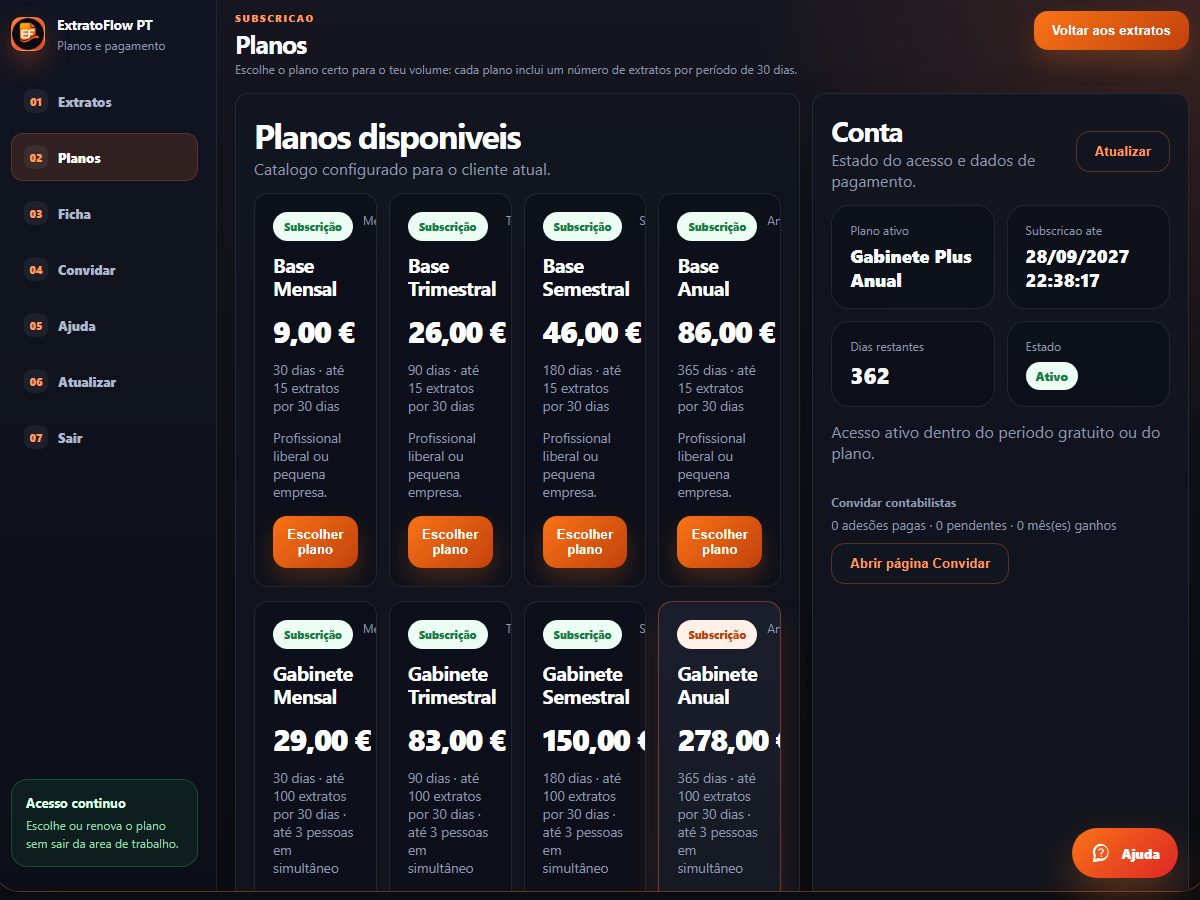Choose the Base Anual plan button
The width and height of the screenshot is (1200, 900).
(x=719, y=542)
